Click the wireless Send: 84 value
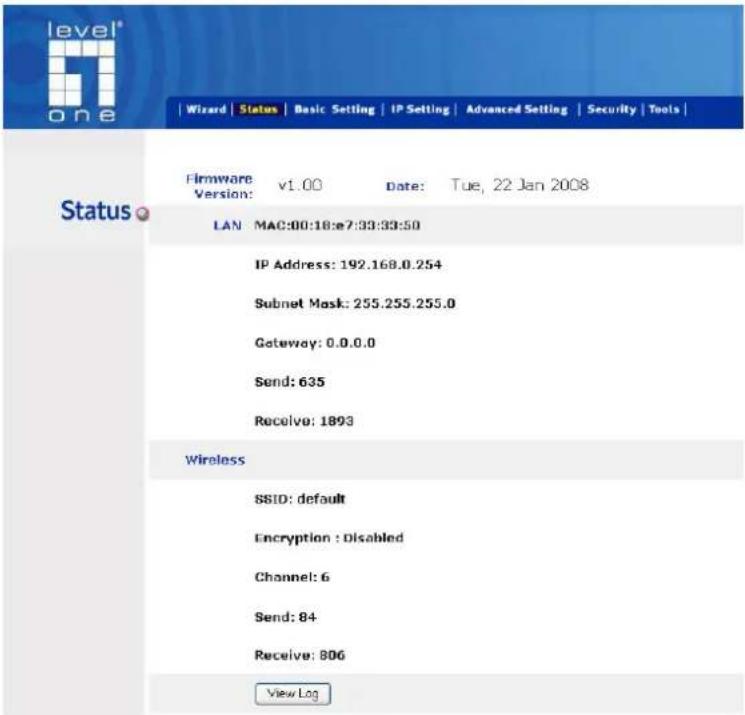745x715 pixels. [286, 617]
